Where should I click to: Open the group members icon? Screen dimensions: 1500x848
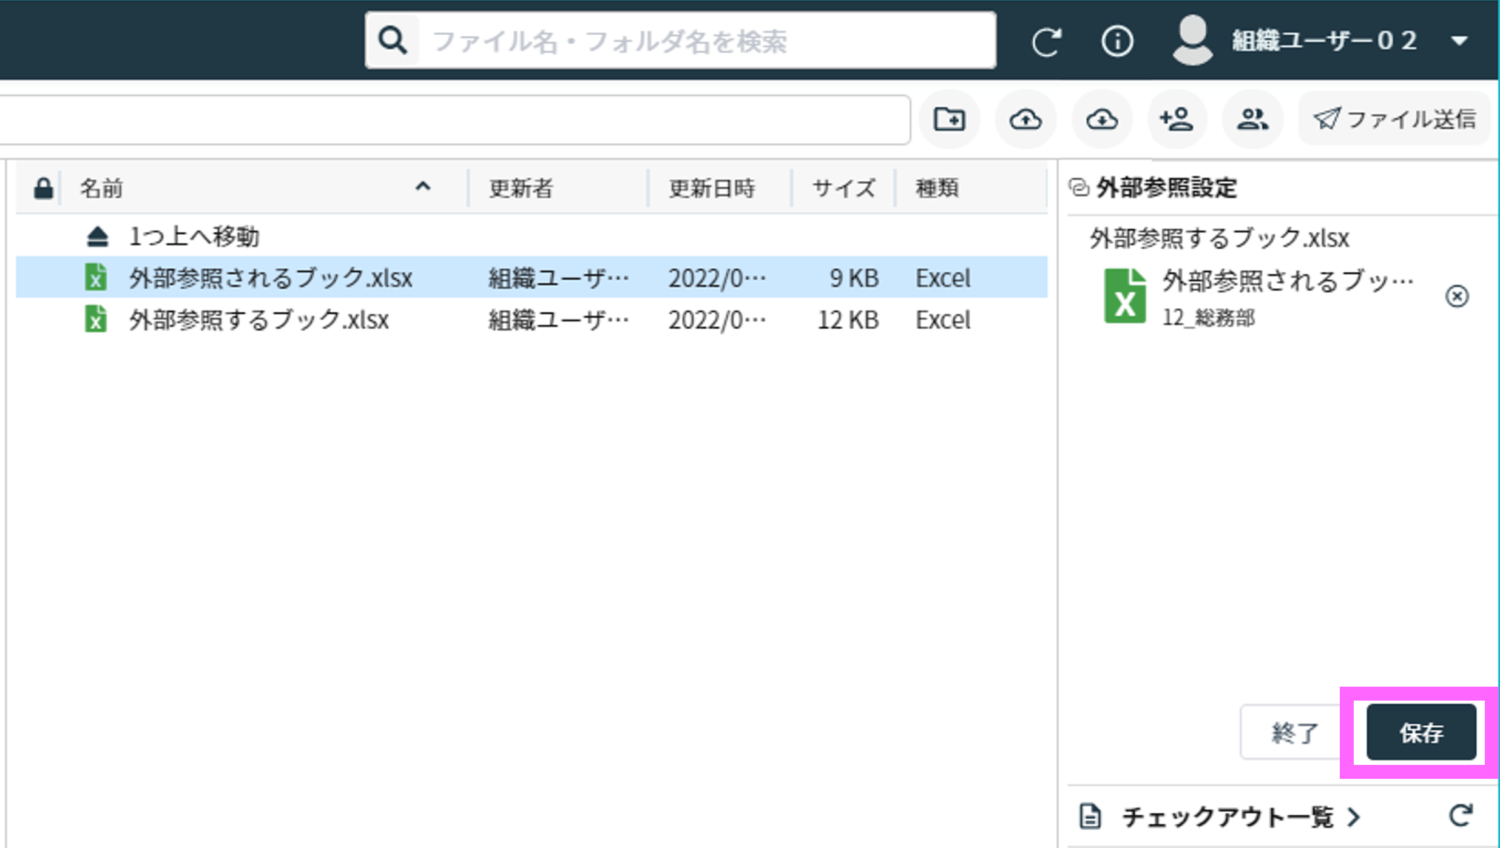point(1252,119)
